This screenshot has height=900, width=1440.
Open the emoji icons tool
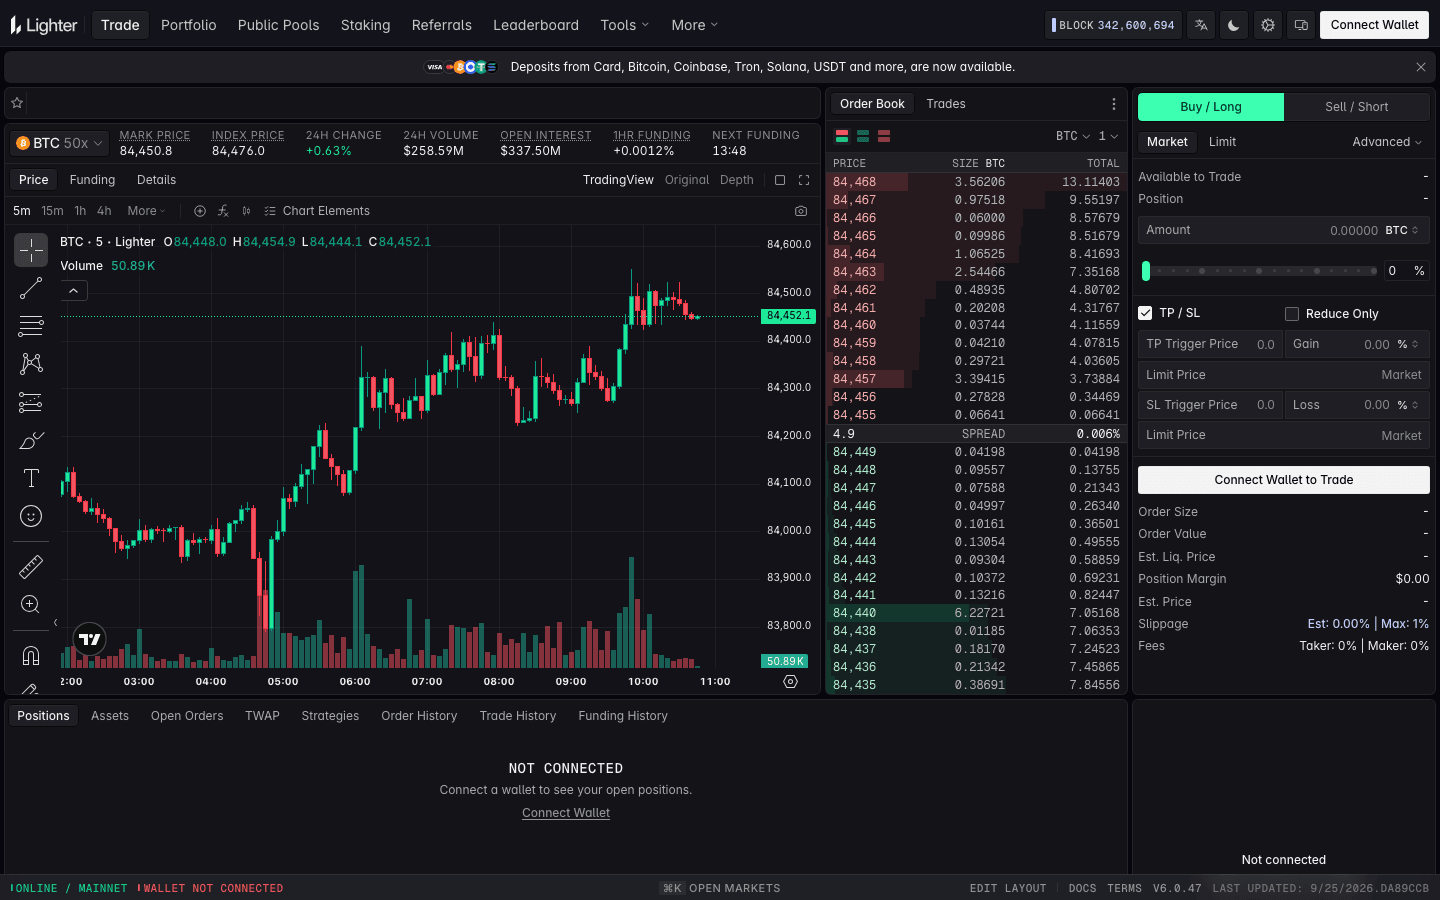click(31, 516)
